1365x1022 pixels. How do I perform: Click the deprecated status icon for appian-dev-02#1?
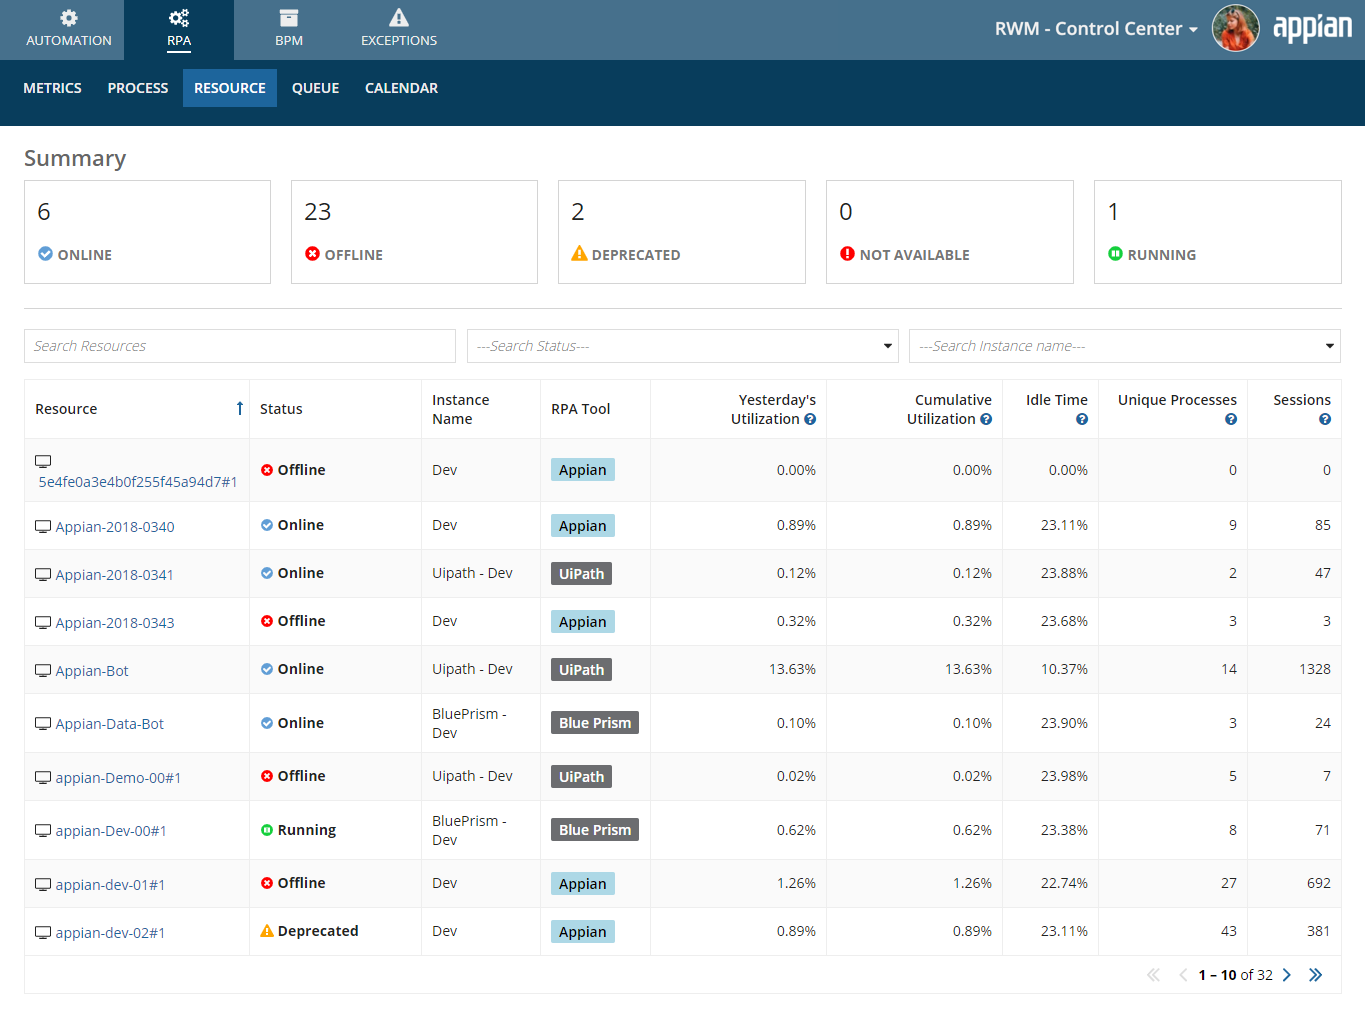[x=267, y=931]
